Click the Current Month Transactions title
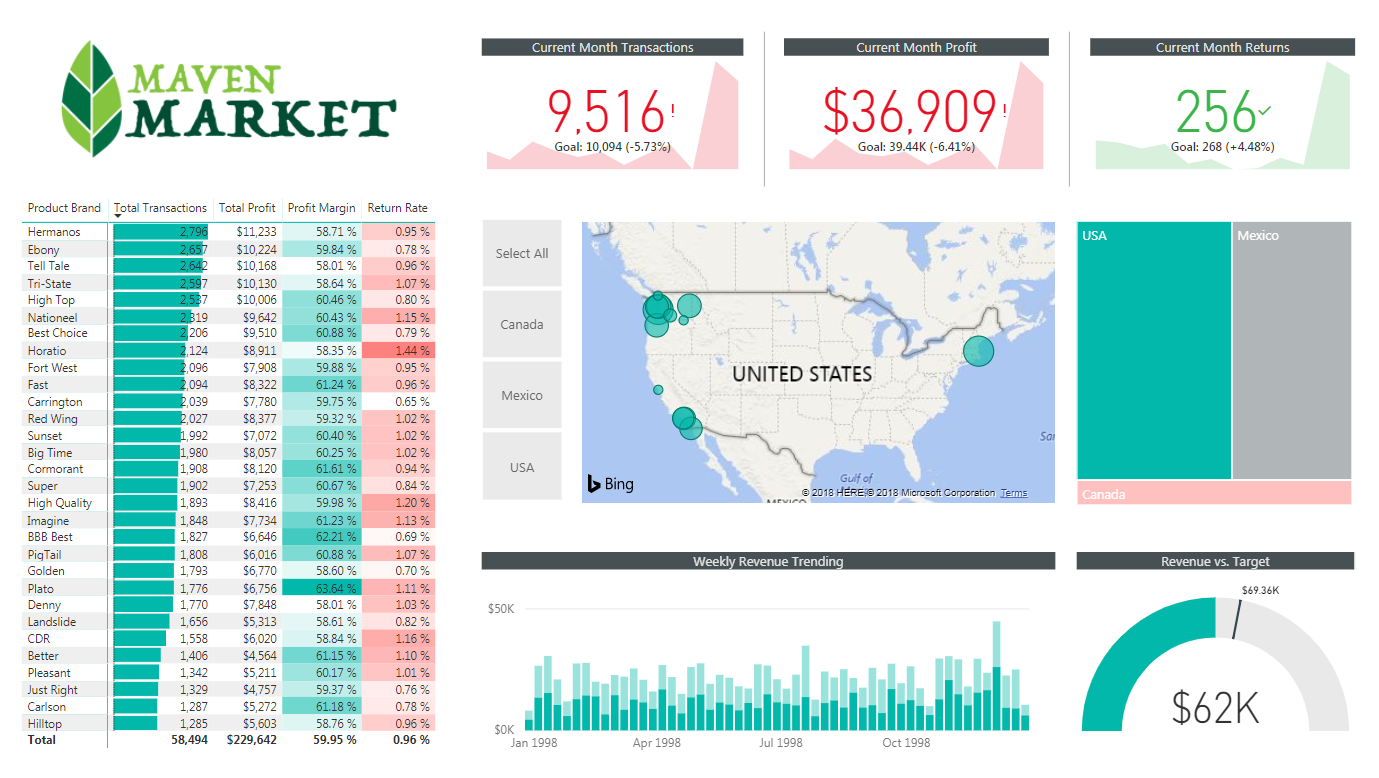 coord(612,47)
